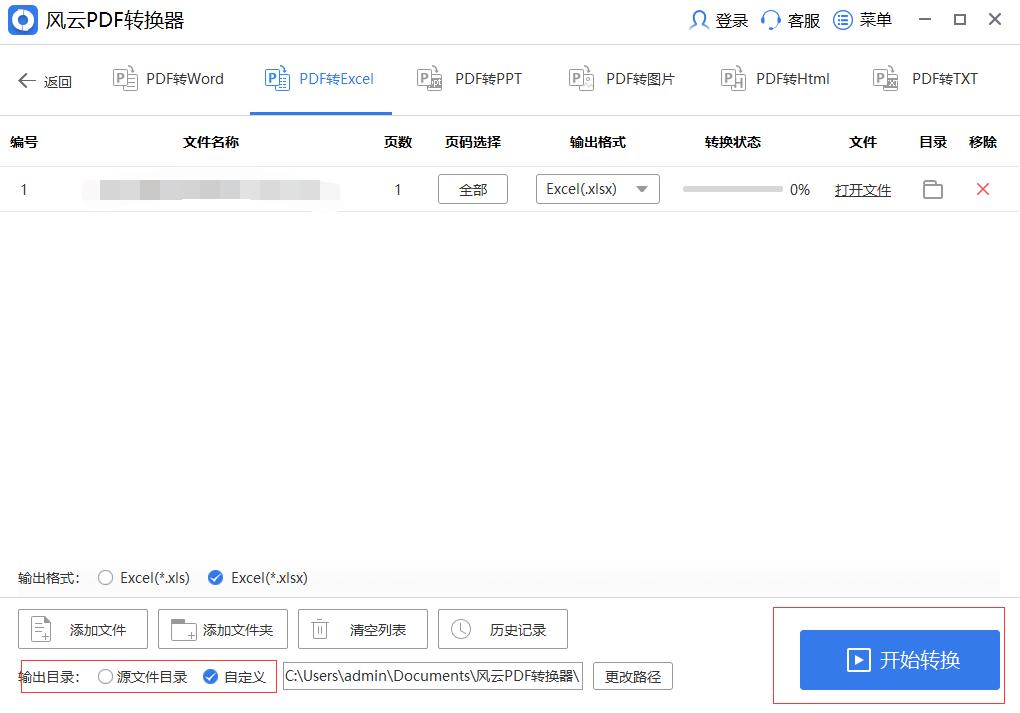This screenshot has width=1020, height=713.
Task: Click 开始转换 to start conversion
Action: click(897, 661)
